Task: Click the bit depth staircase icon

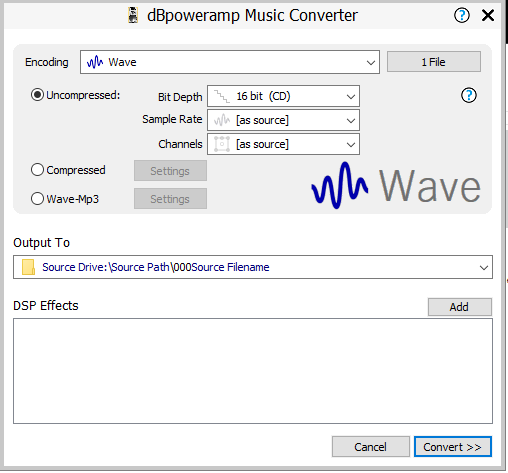Action: 222,96
